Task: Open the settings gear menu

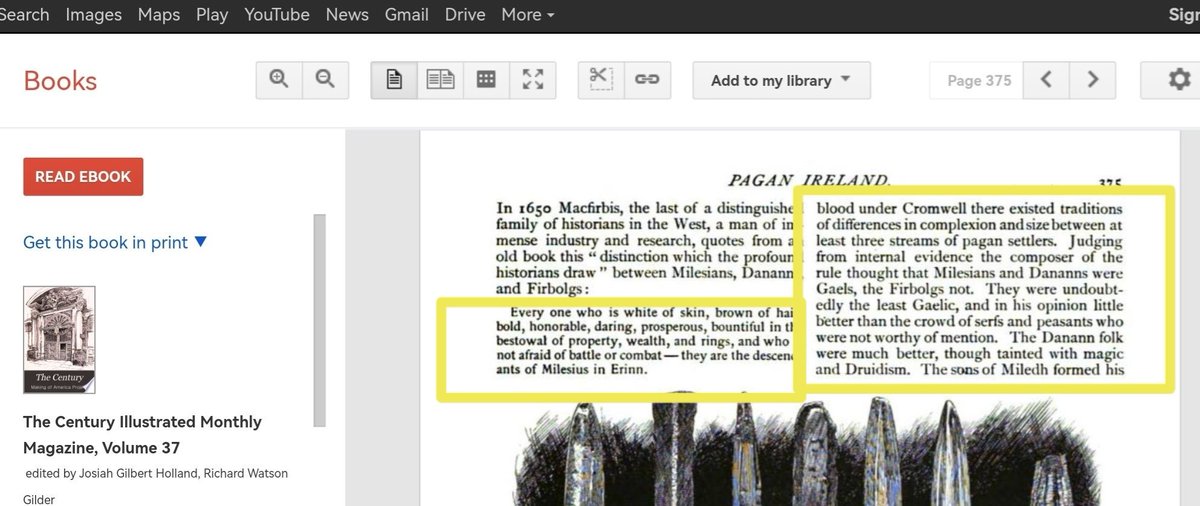Action: (x=1178, y=80)
